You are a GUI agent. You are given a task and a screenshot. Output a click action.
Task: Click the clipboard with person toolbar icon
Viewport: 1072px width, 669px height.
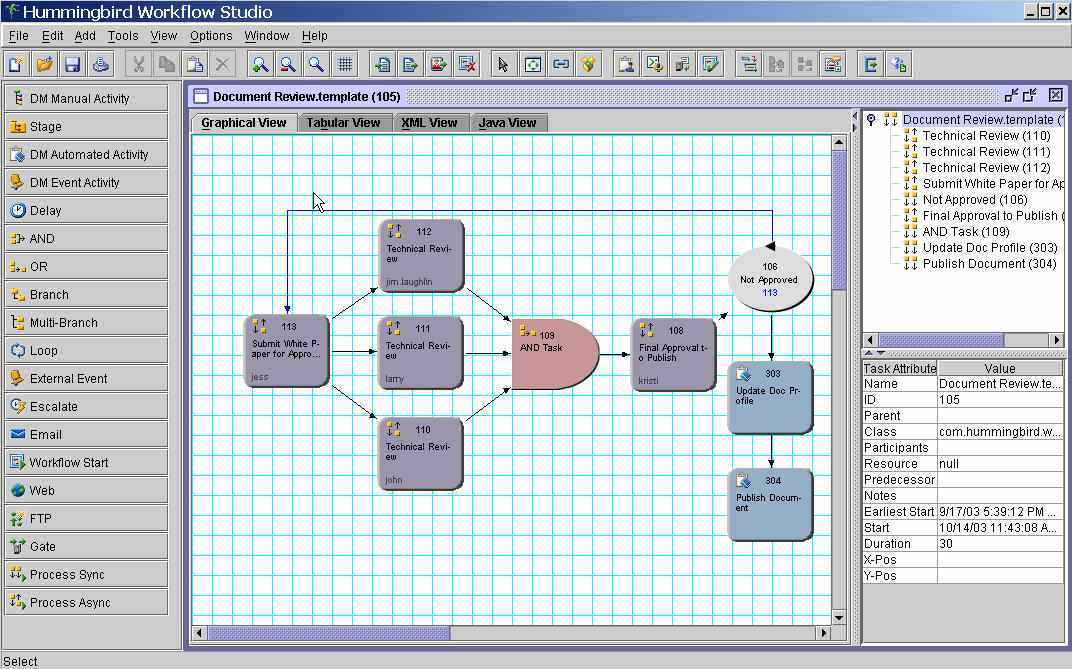(x=626, y=65)
